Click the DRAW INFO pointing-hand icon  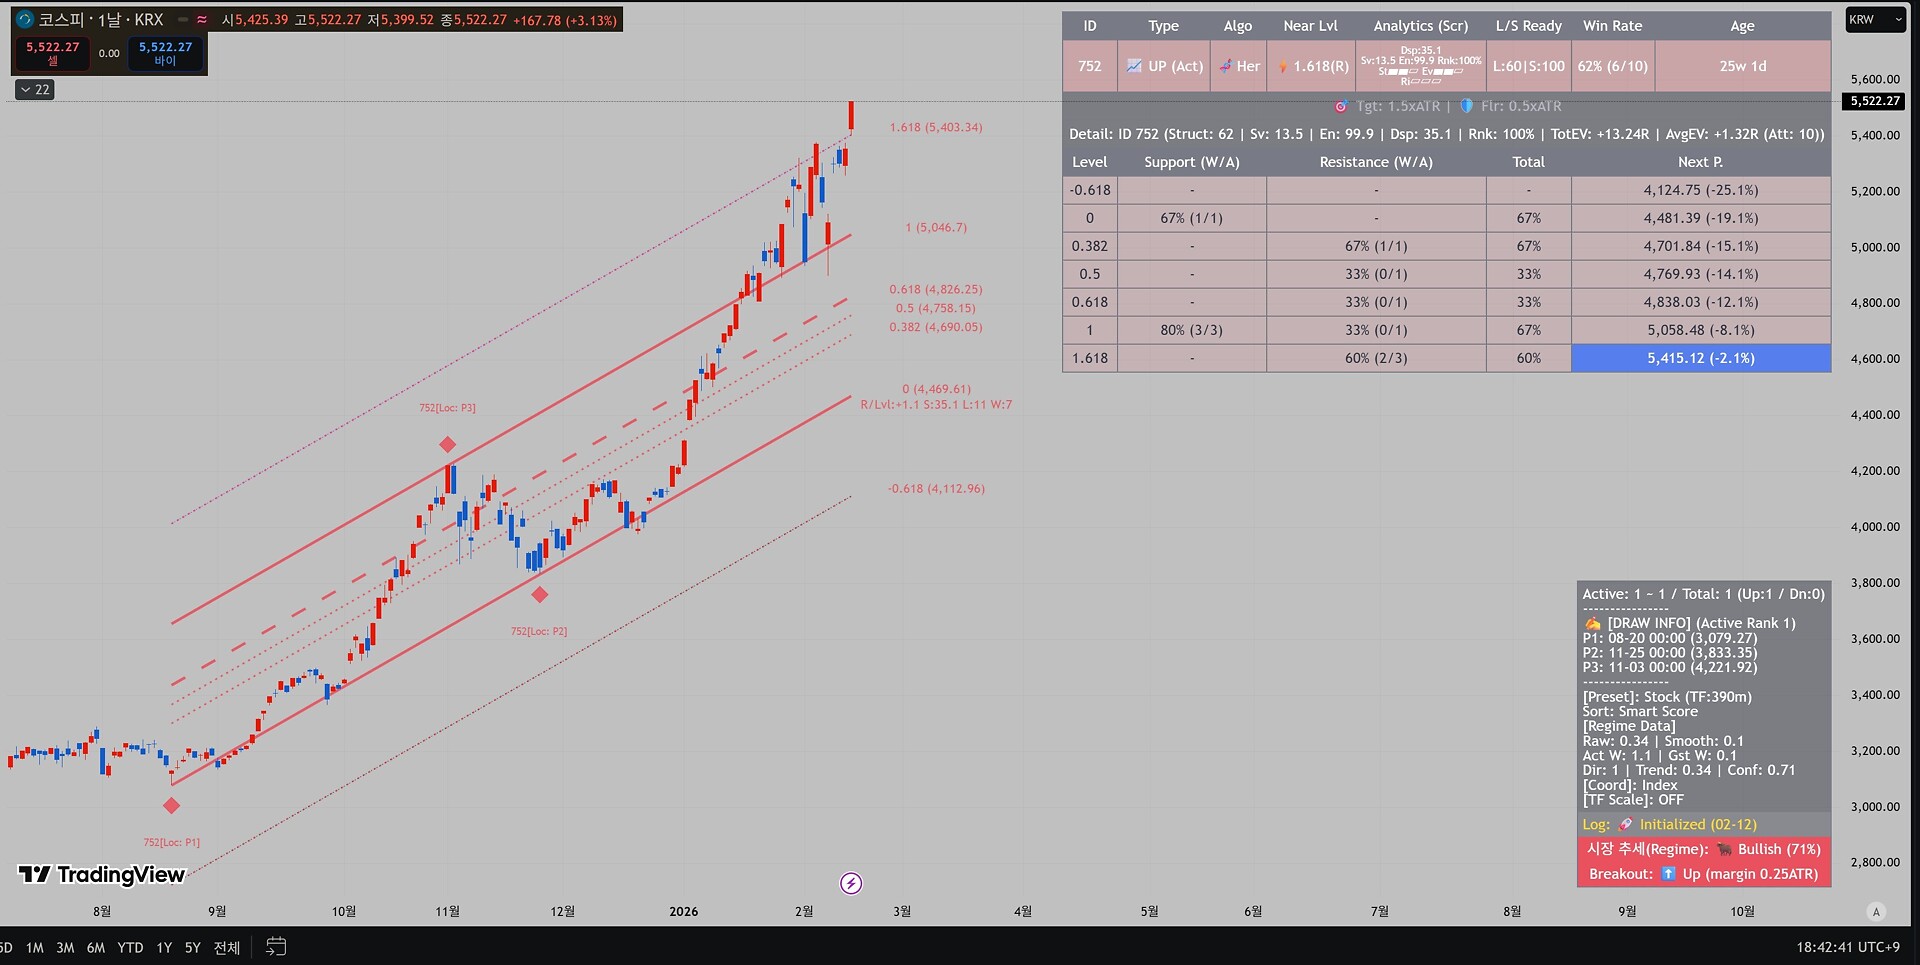pyautogui.click(x=1592, y=623)
